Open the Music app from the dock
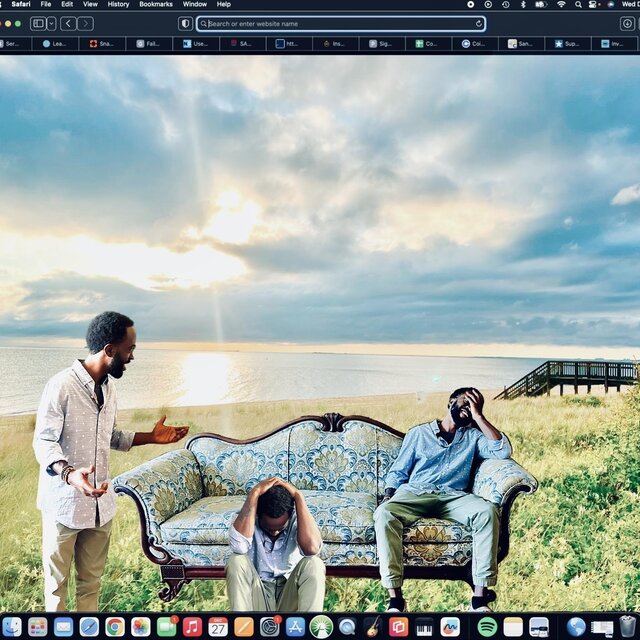Viewport: 640px width, 640px height. coord(192,627)
